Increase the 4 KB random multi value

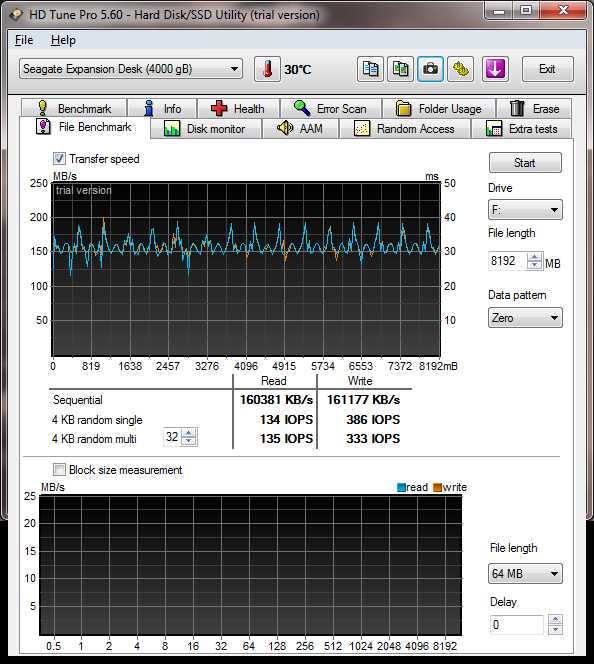tap(189, 433)
